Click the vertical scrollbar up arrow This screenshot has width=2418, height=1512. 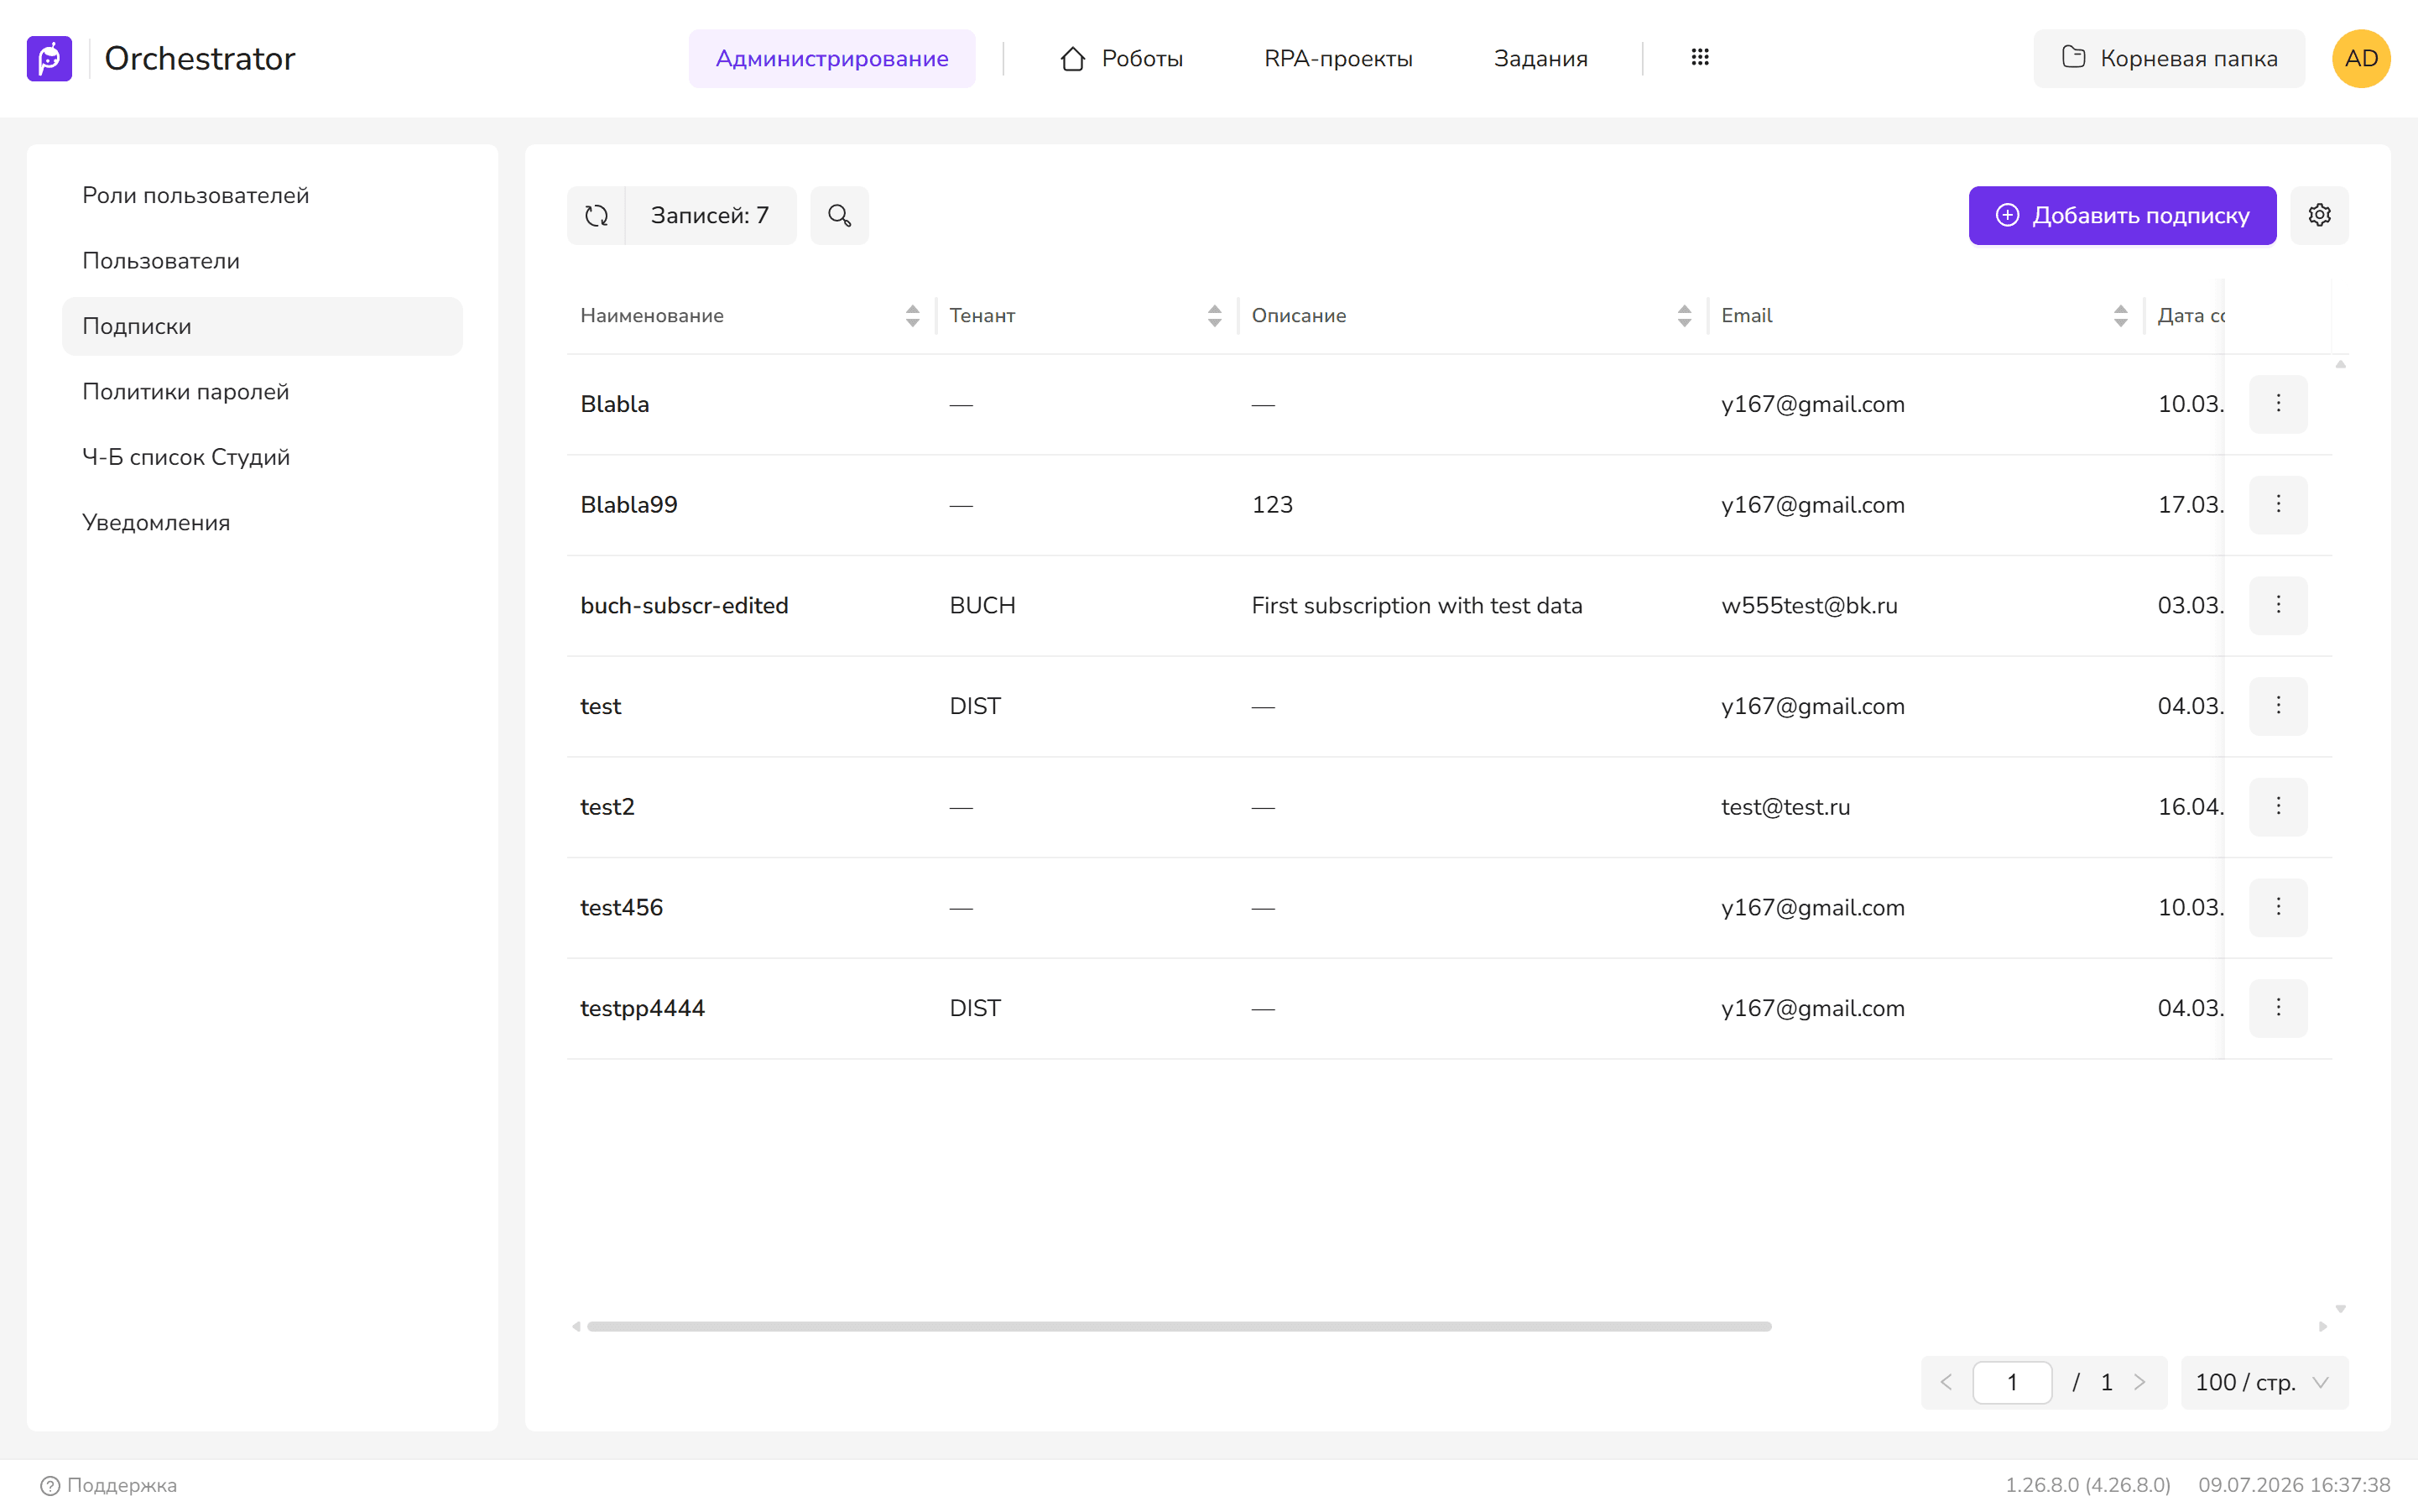(2340, 364)
